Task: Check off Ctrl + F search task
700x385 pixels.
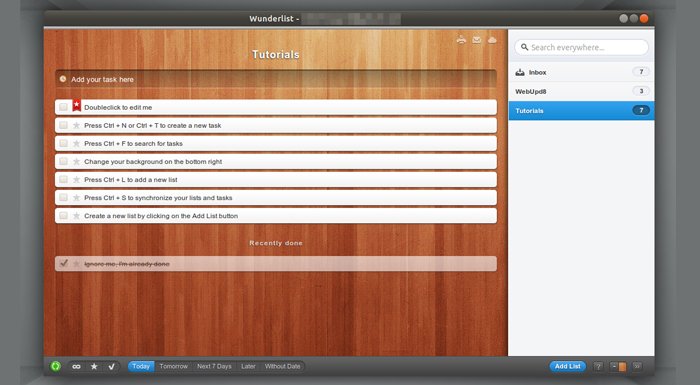Action: click(63, 143)
